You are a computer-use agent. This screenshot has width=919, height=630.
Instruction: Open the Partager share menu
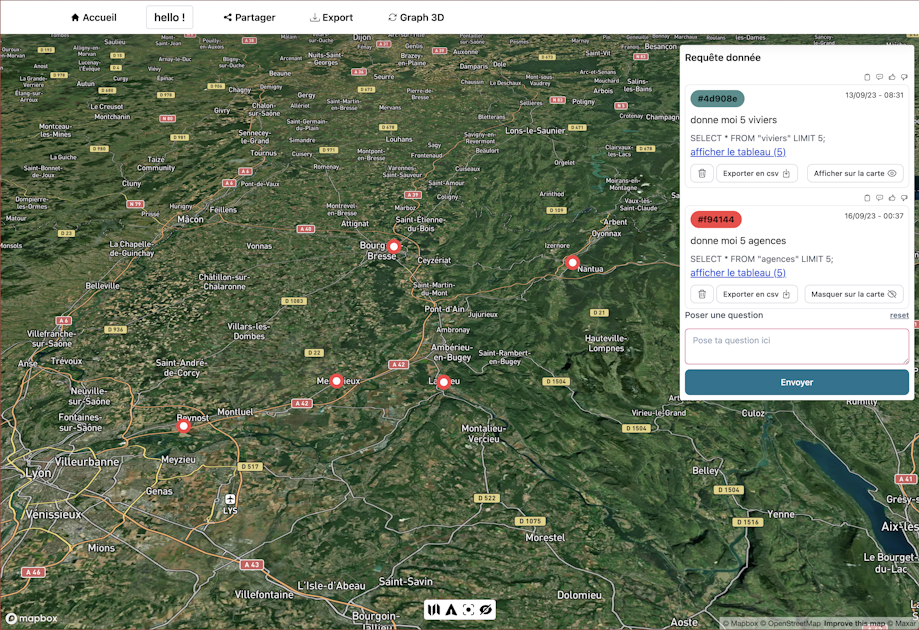[249, 17]
